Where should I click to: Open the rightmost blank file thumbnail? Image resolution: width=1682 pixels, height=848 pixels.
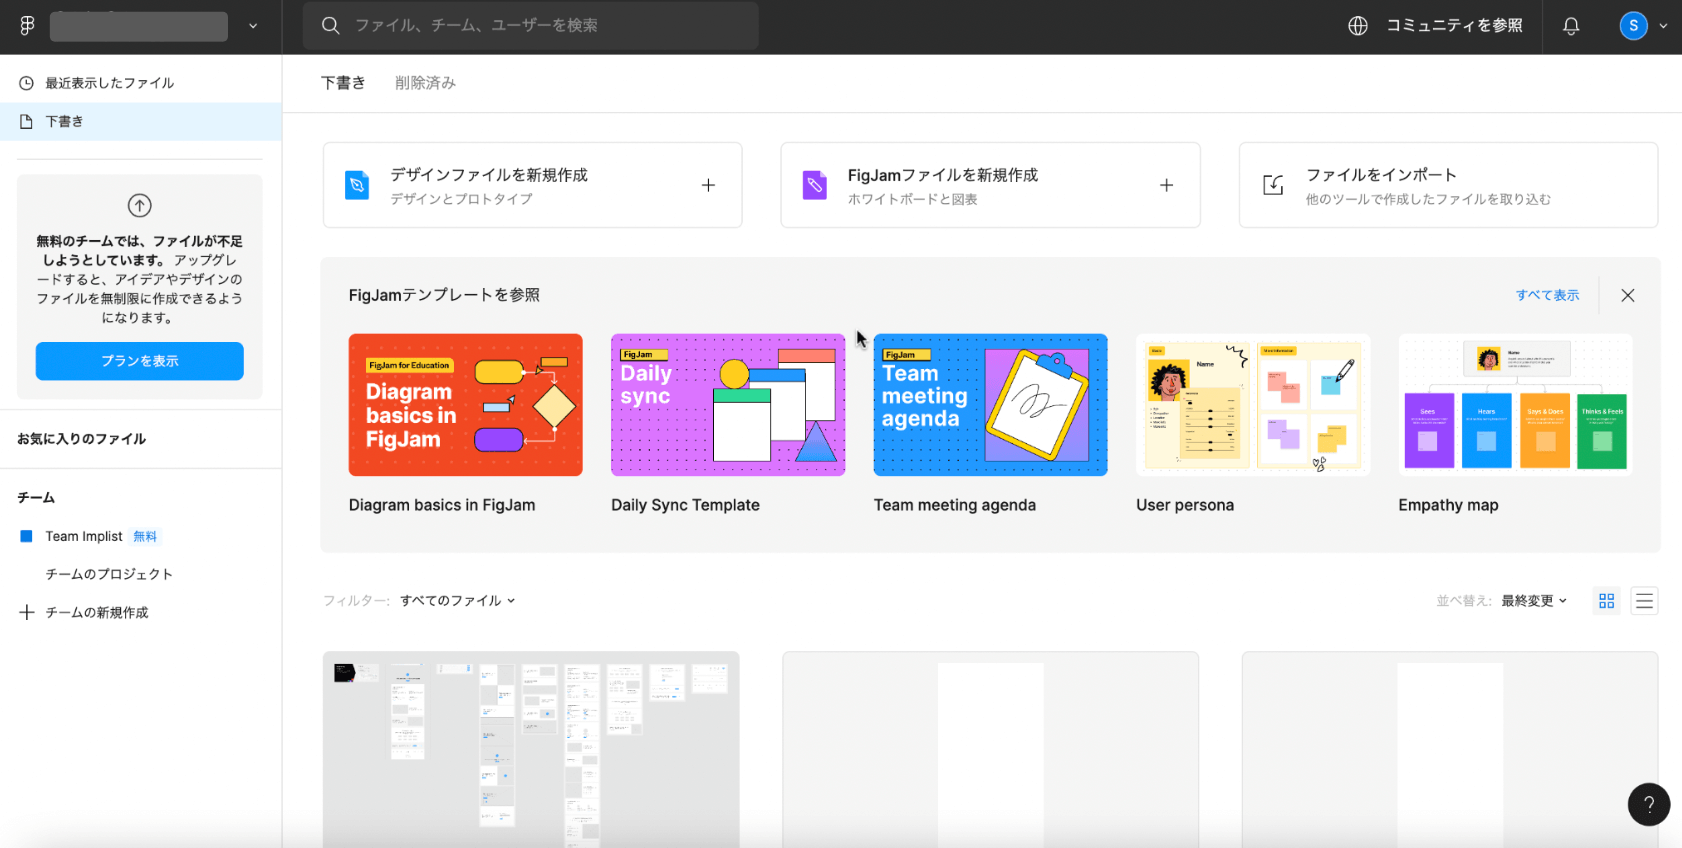click(x=1450, y=750)
